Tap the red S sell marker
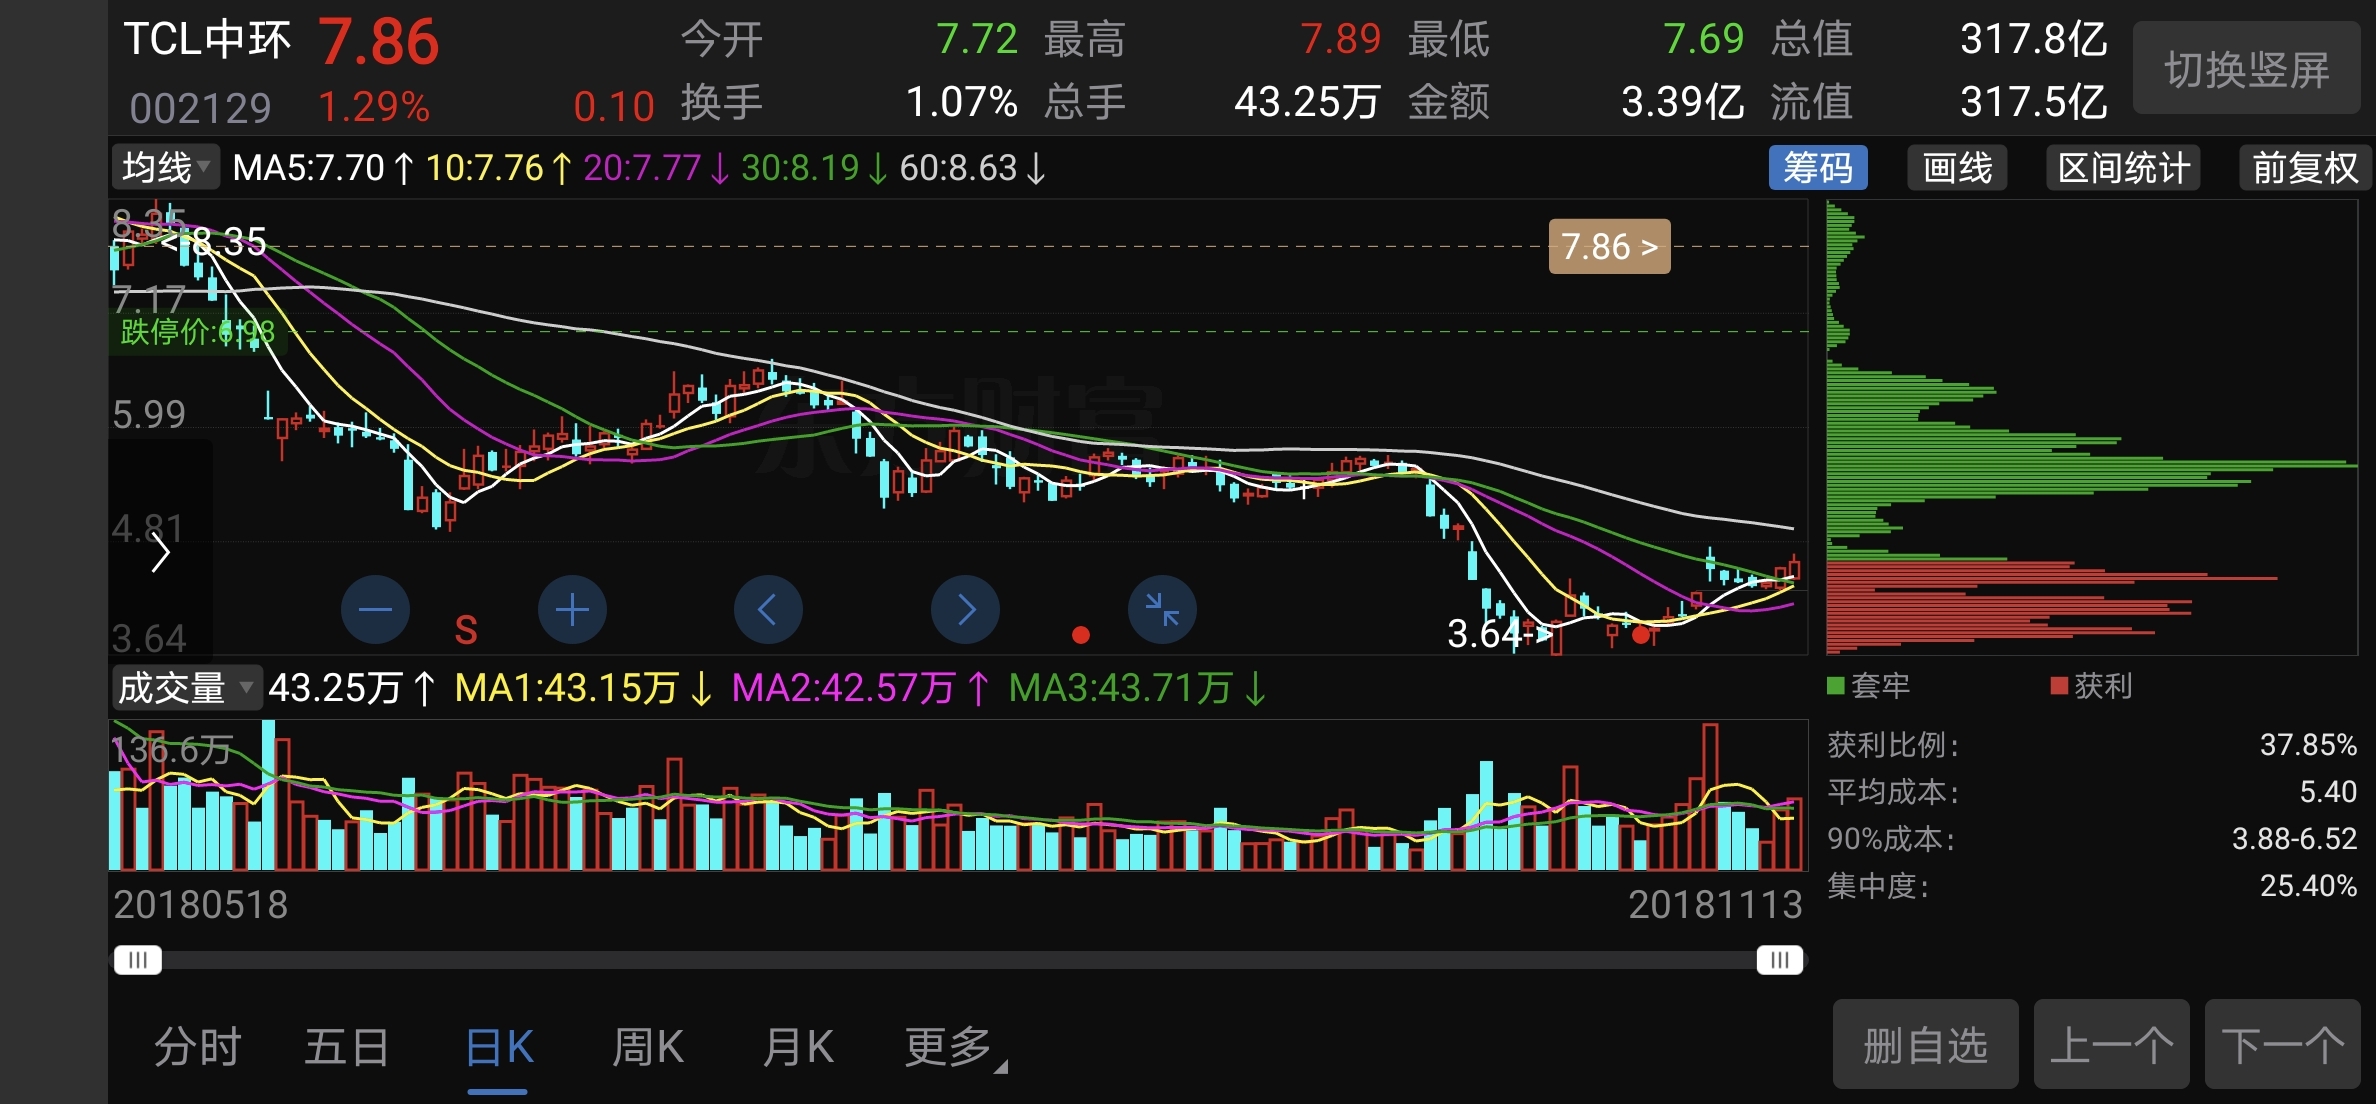The width and height of the screenshot is (2376, 1104). tap(466, 630)
